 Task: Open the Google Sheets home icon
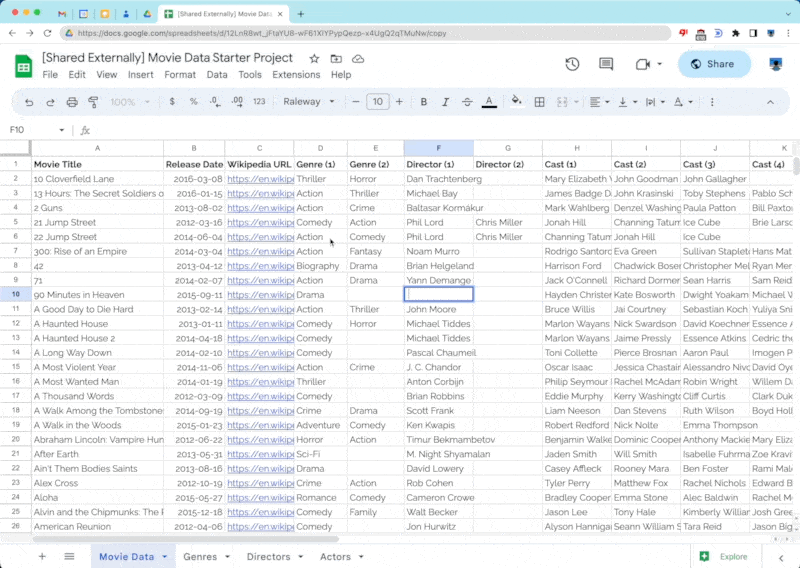(x=23, y=66)
